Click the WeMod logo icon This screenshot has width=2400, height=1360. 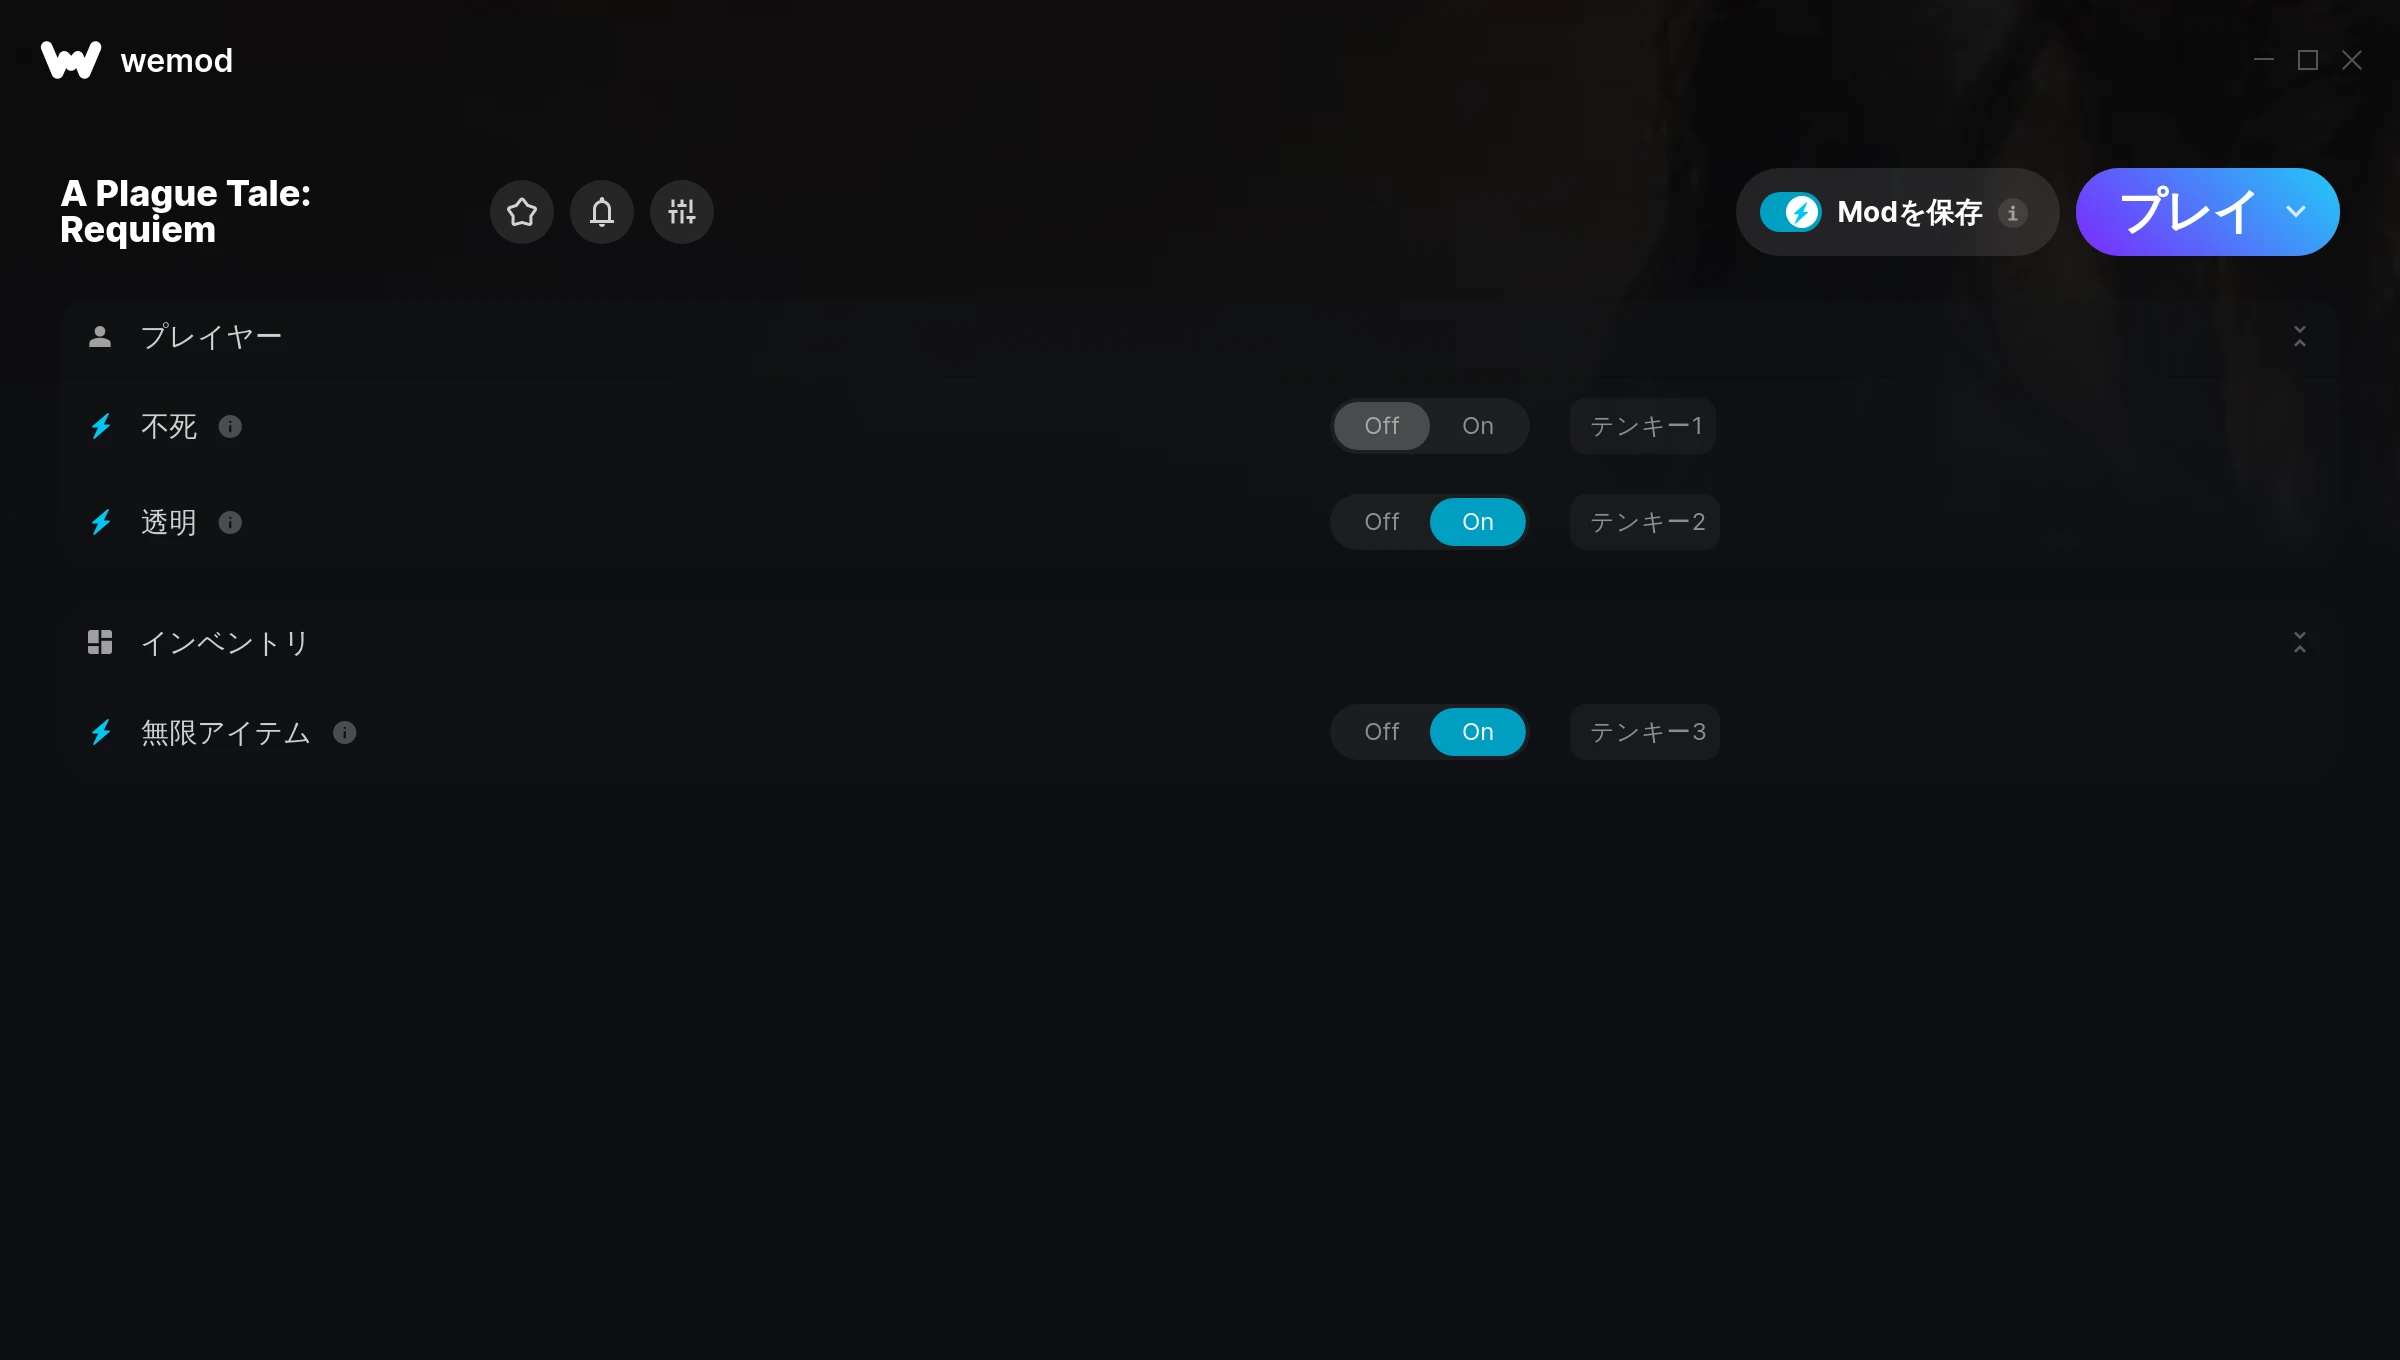point(71,60)
